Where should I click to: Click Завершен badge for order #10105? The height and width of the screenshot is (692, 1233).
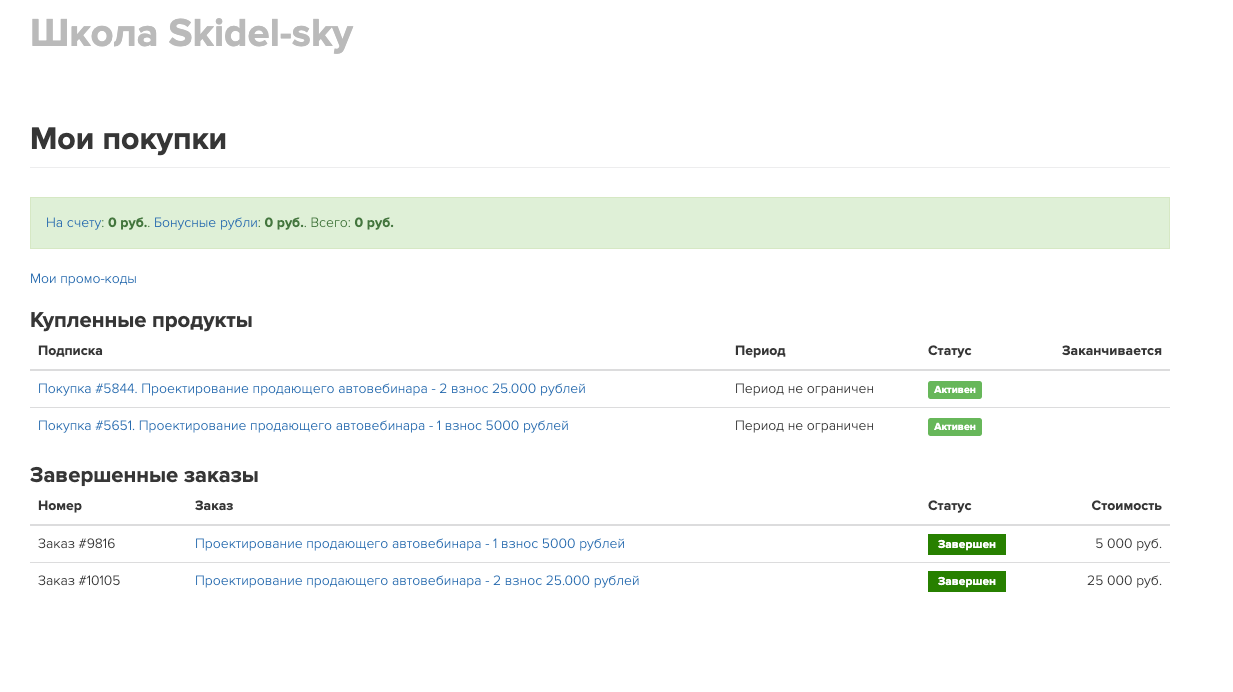coord(967,581)
